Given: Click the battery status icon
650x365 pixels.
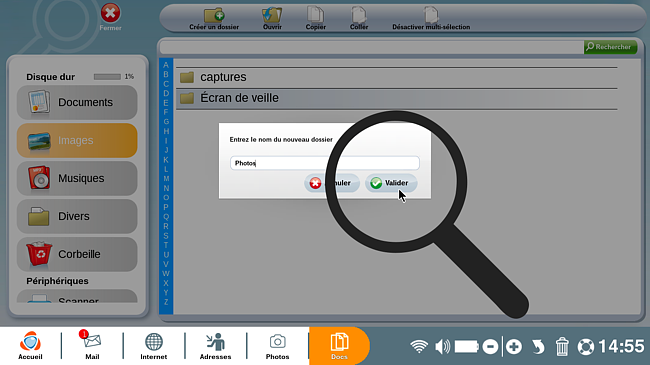Looking at the screenshot, I should 467,346.
